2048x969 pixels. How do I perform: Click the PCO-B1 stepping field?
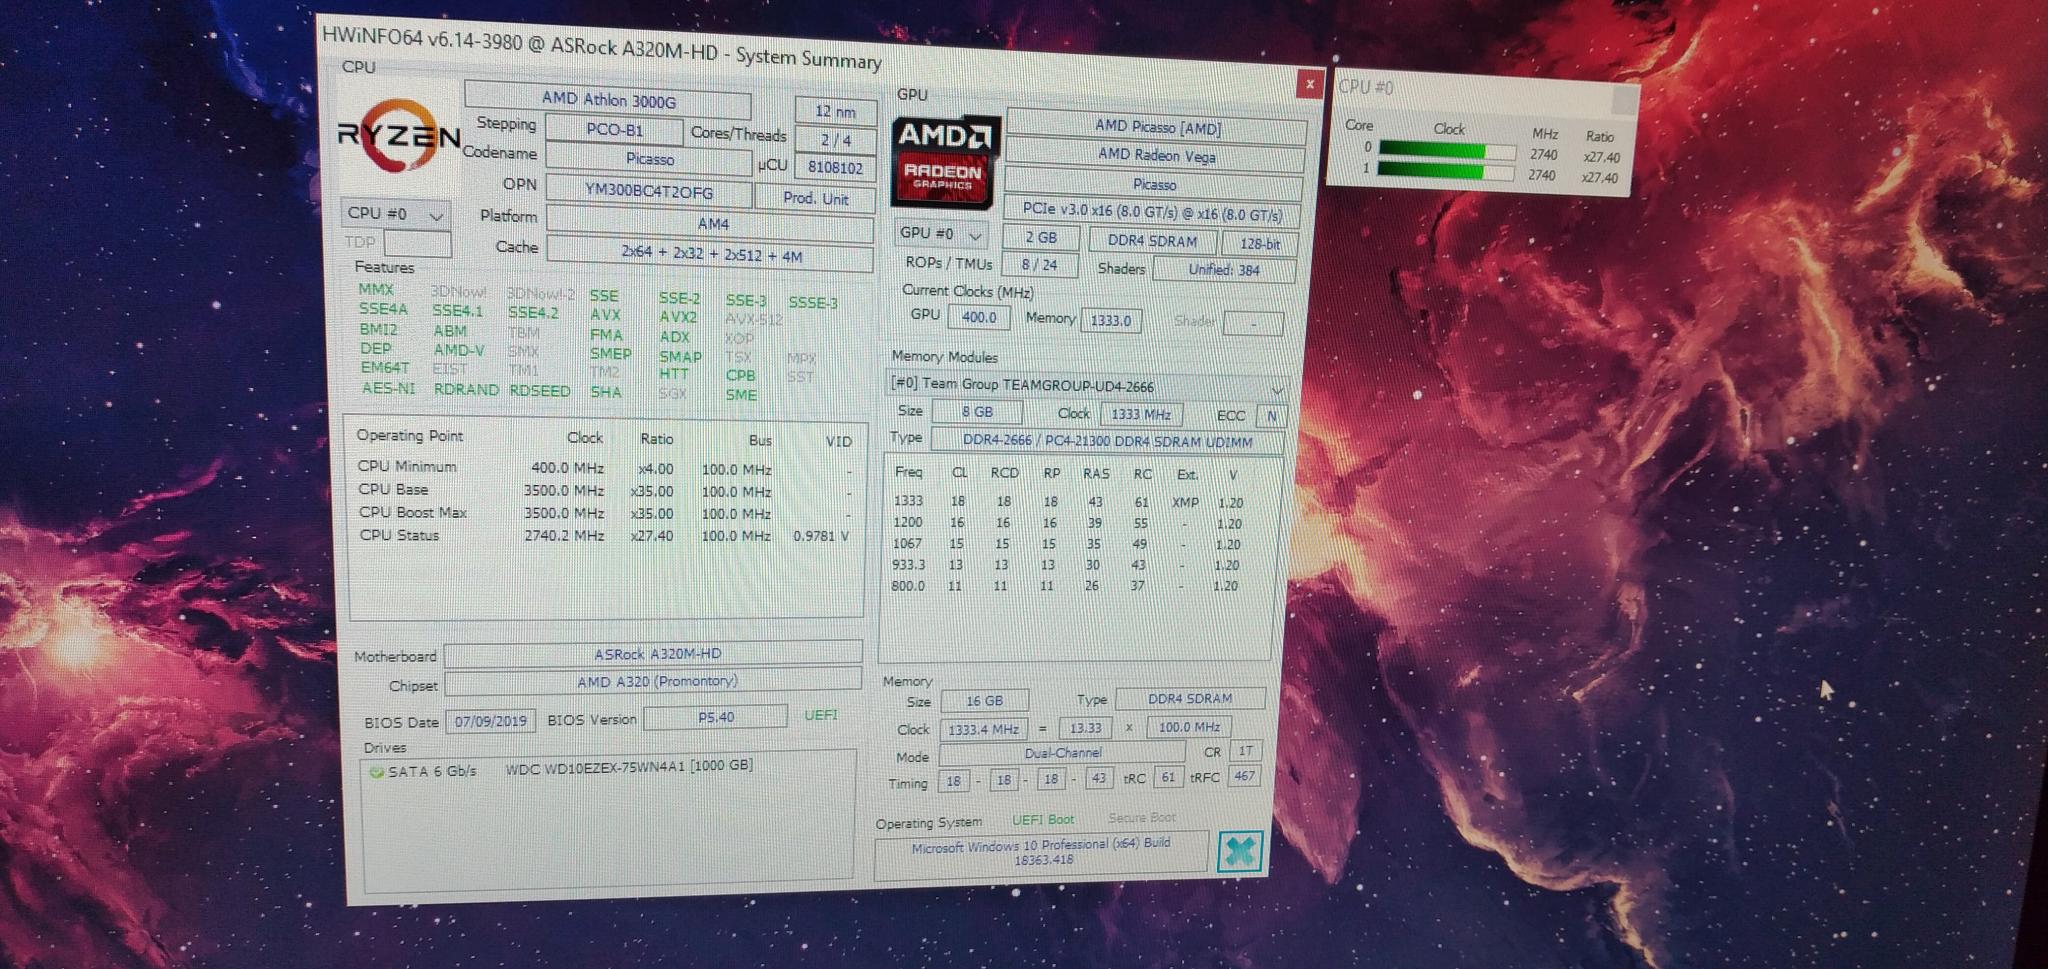(x=614, y=130)
